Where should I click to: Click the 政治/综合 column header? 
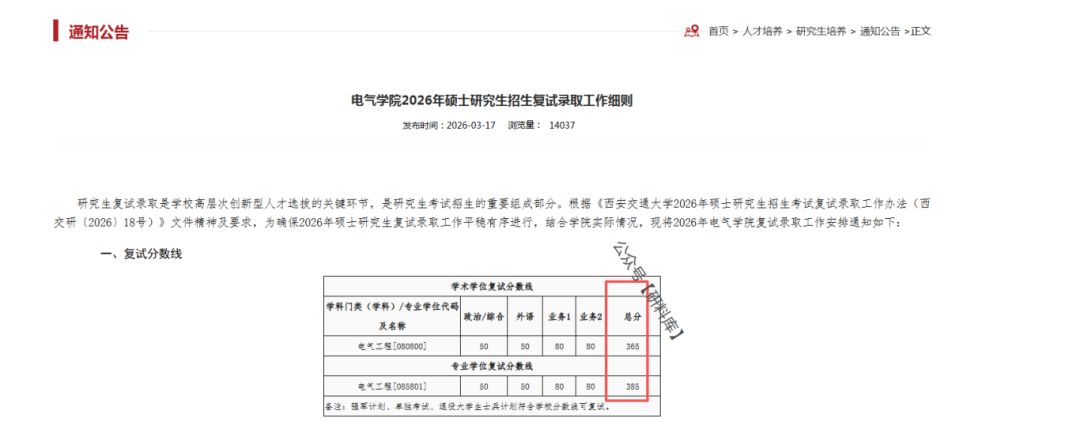point(483,316)
